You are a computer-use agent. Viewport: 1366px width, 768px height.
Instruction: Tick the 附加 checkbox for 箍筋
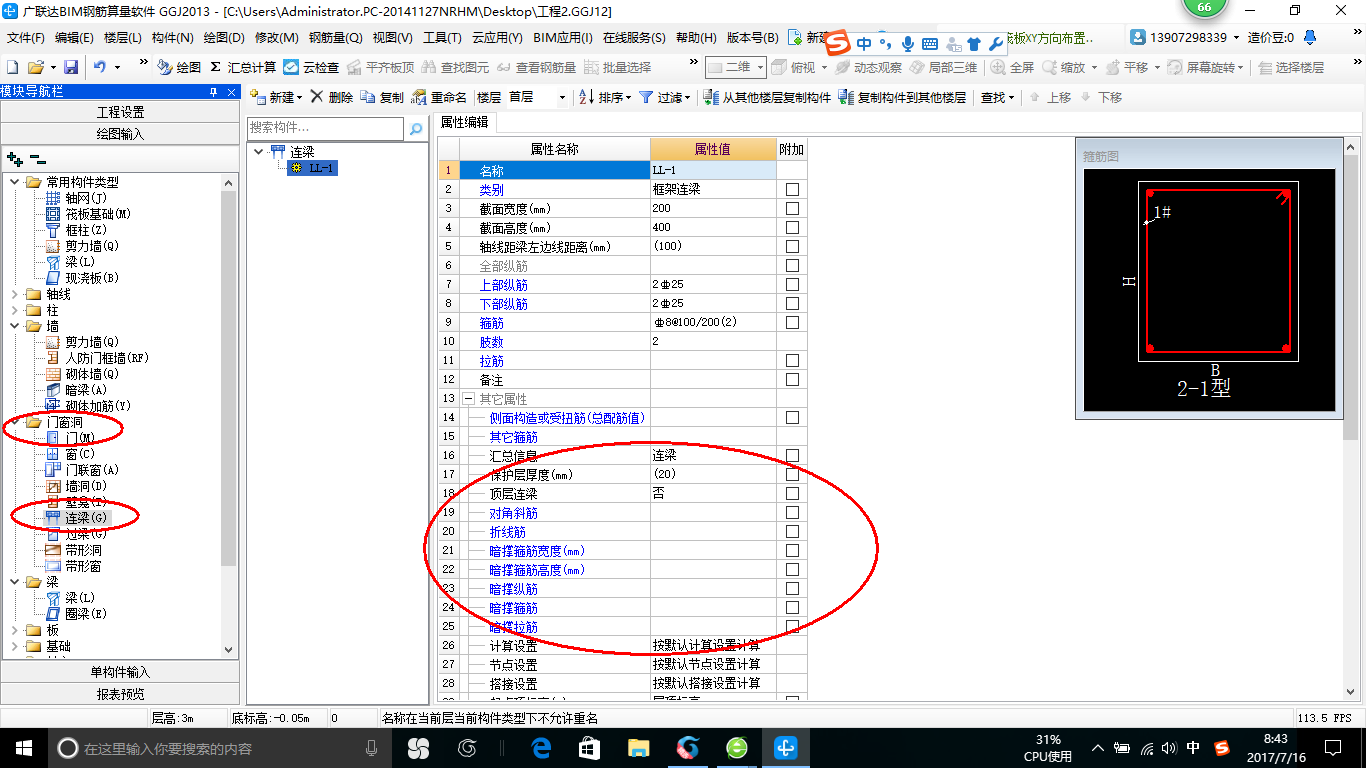pyautogui.click(x=792, y=323)
